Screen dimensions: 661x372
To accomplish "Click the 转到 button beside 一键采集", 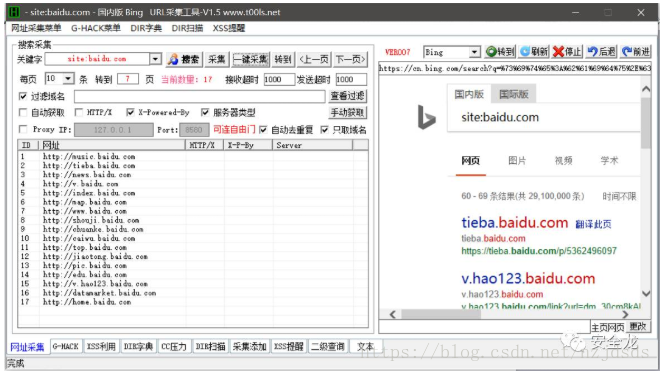I will click(x=283, y=59).
